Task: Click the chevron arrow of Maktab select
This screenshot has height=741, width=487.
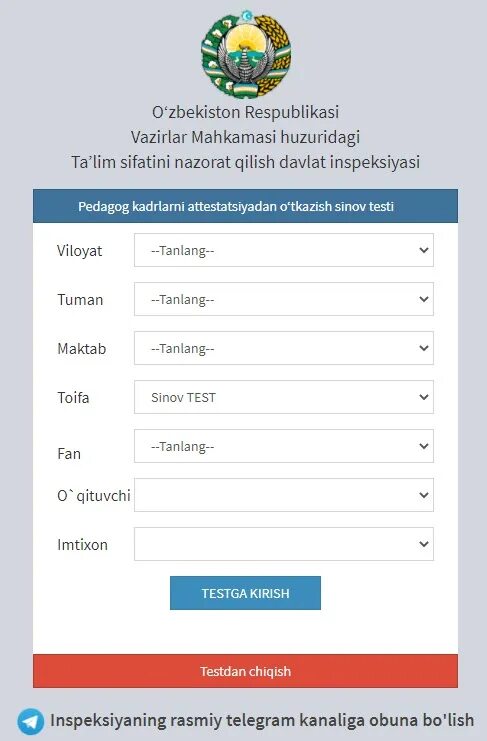Action: [424, 348]
